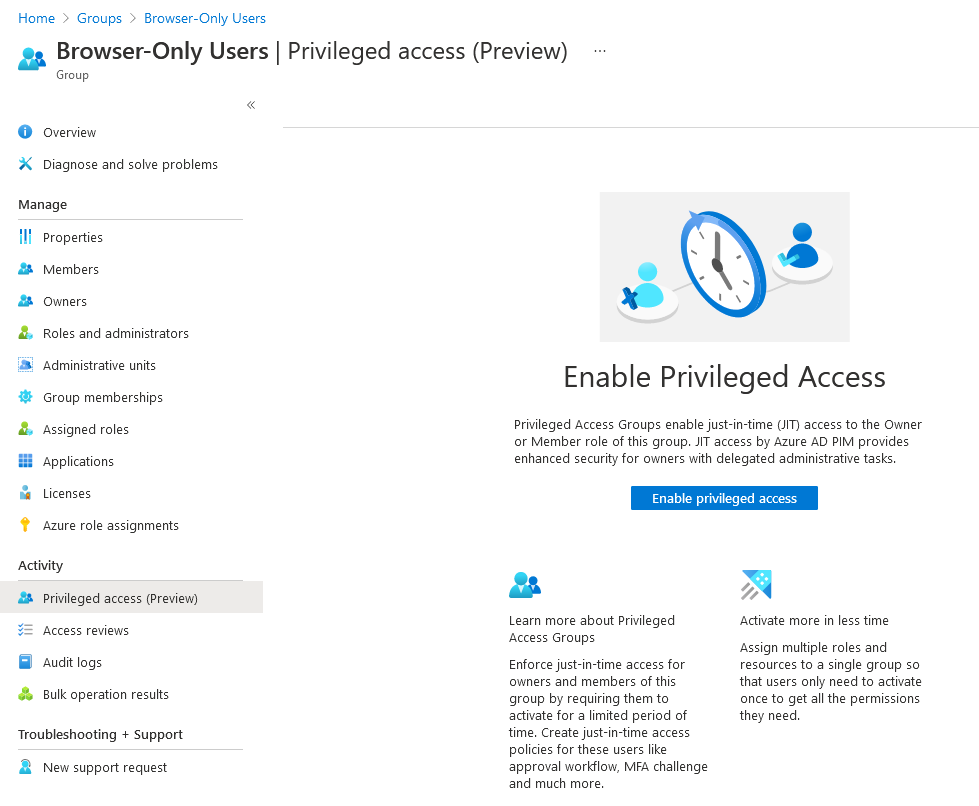Screen dimensions: 979x806
Task: Click the Applications grid icon
Action: (x=25, y=461)
